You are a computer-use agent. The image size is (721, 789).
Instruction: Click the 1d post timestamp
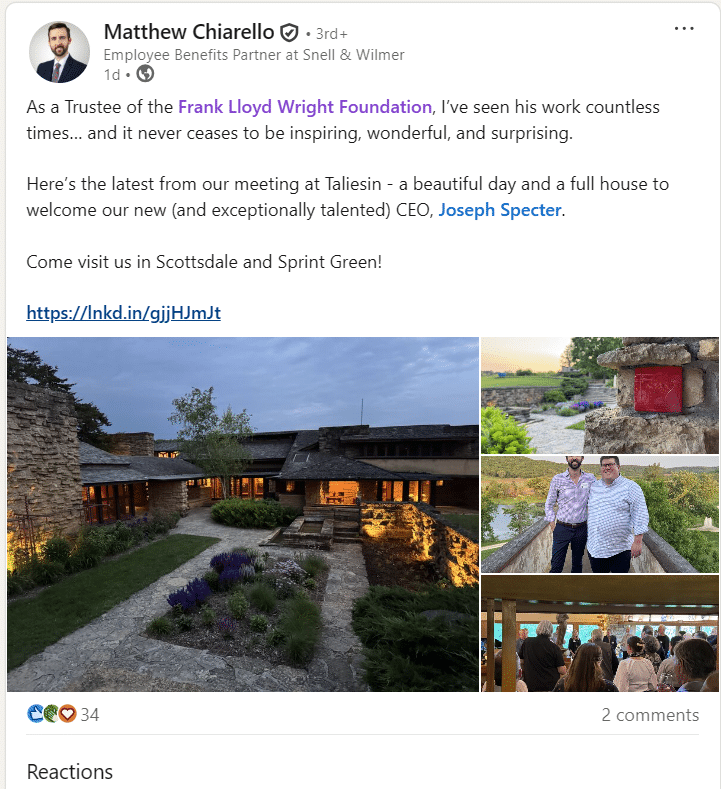click(111, 73)
